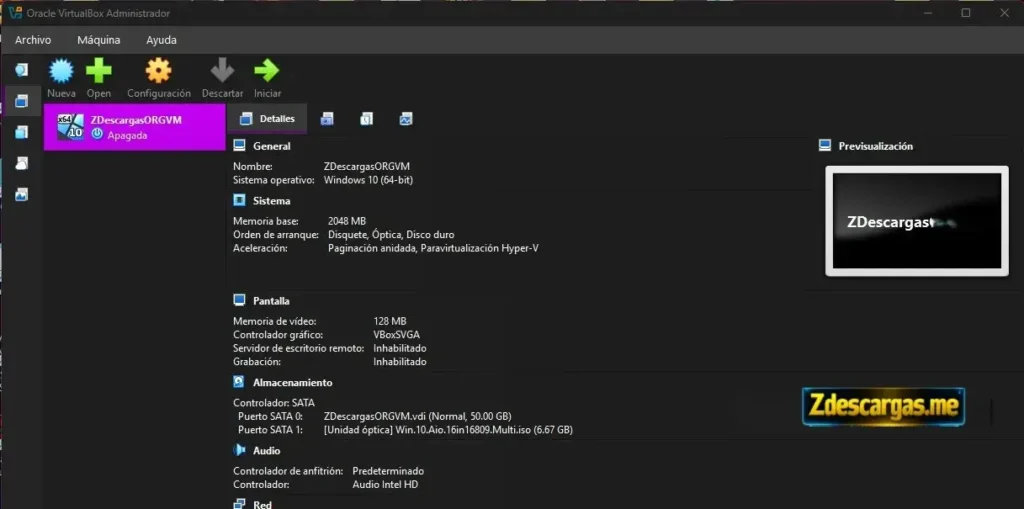Click Predeterminado host audio driver value
The image size is (1024, 509).
pos(388,470)
